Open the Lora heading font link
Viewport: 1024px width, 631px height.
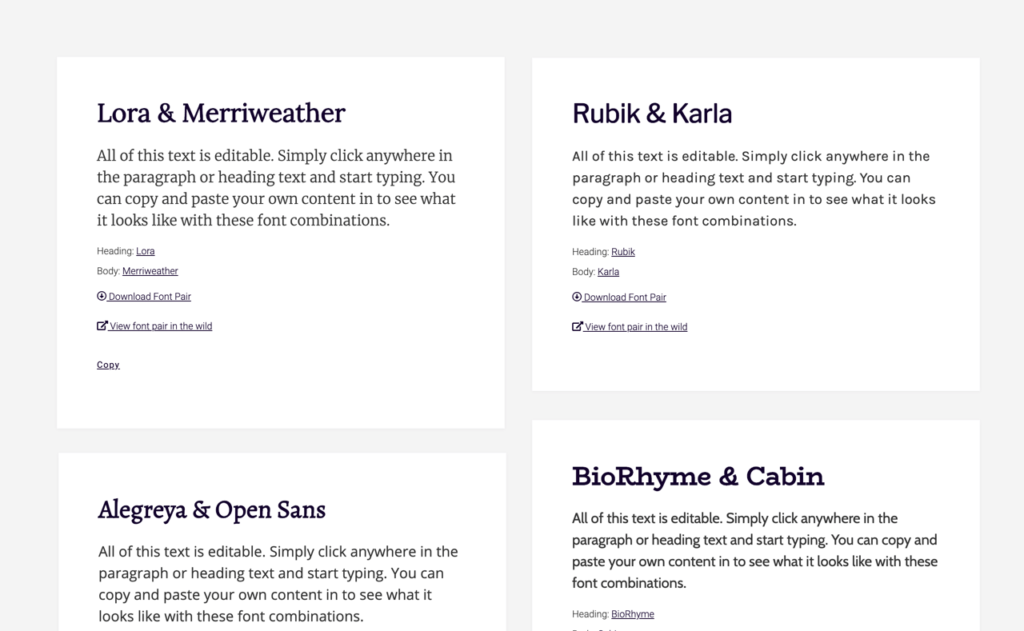point(145,251)
